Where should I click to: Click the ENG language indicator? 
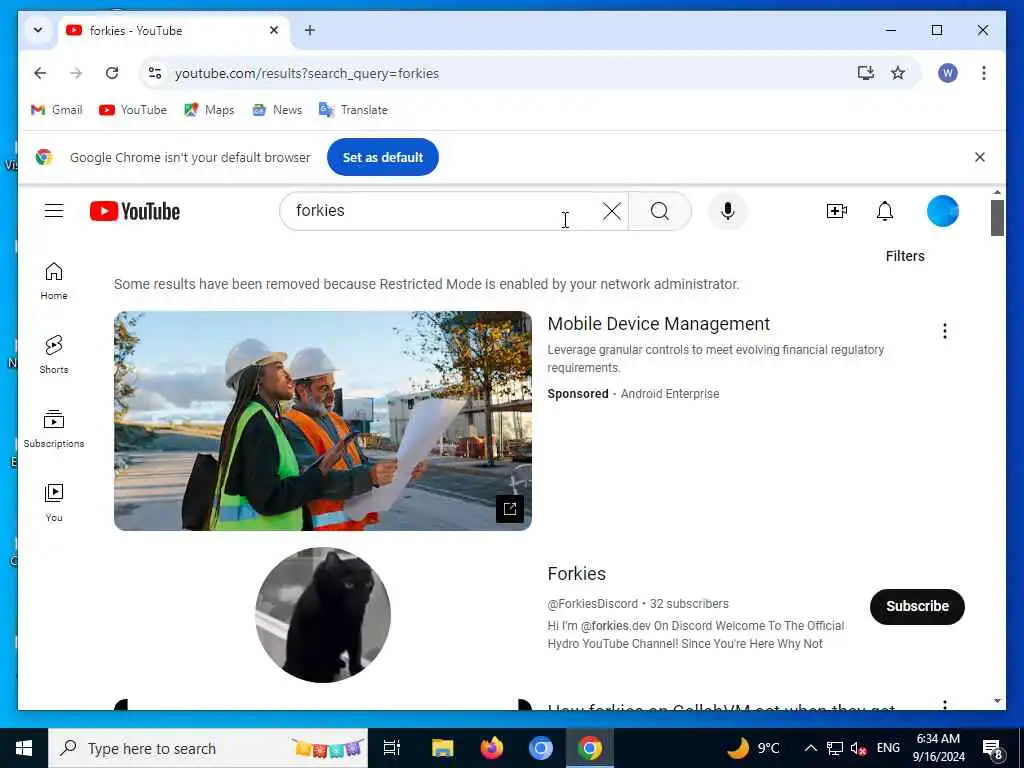[888, 748]
